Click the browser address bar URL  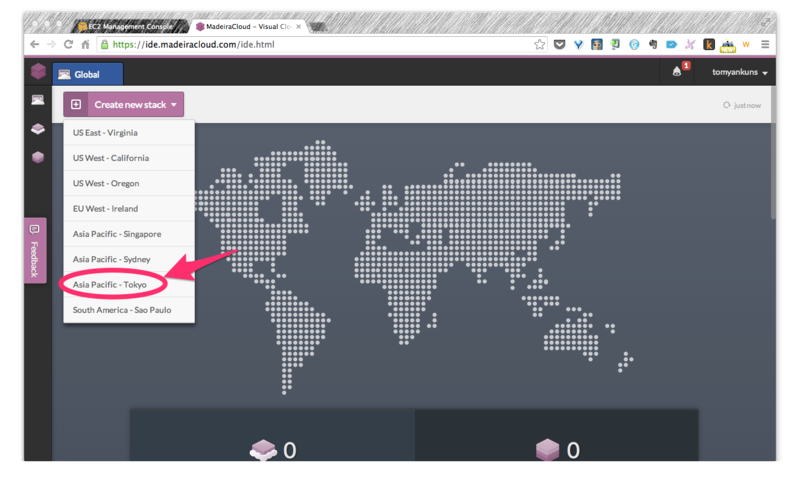click(193, 44)
